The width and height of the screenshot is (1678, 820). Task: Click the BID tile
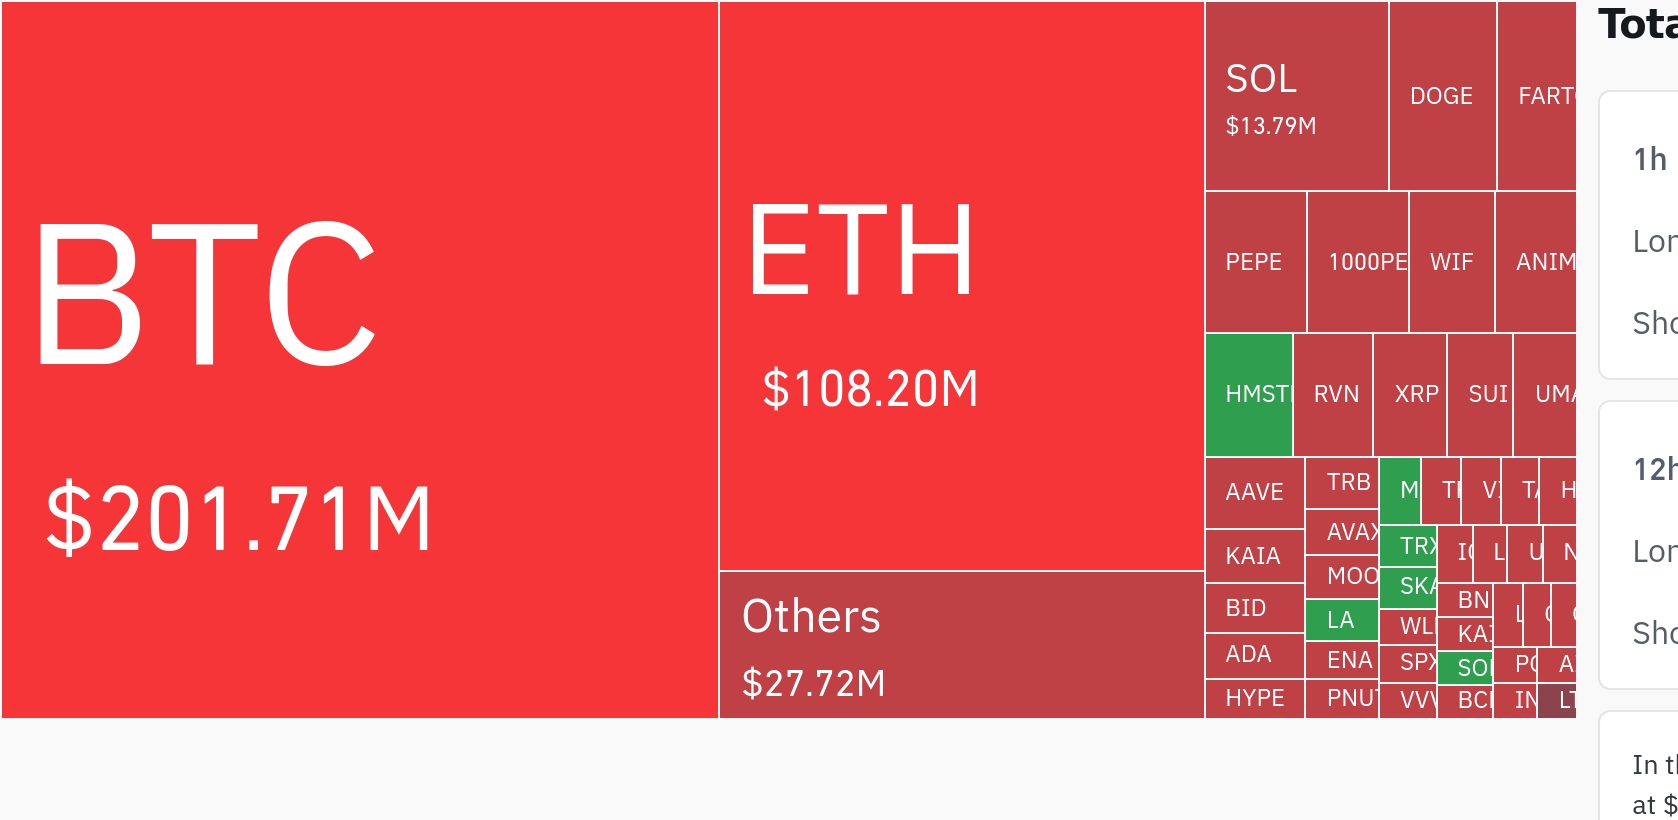tap(1255, 608)
